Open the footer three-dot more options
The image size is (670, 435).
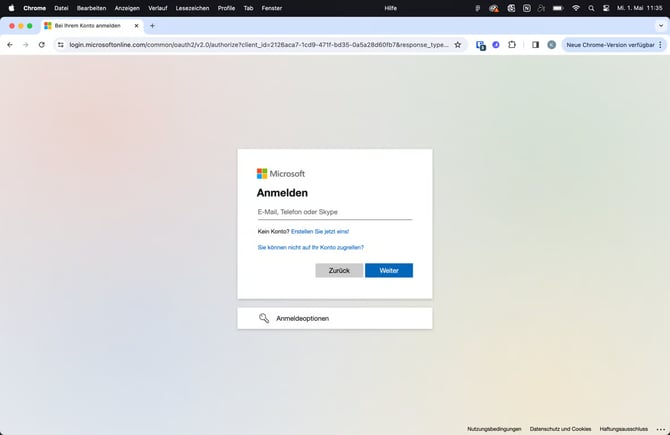661,429
